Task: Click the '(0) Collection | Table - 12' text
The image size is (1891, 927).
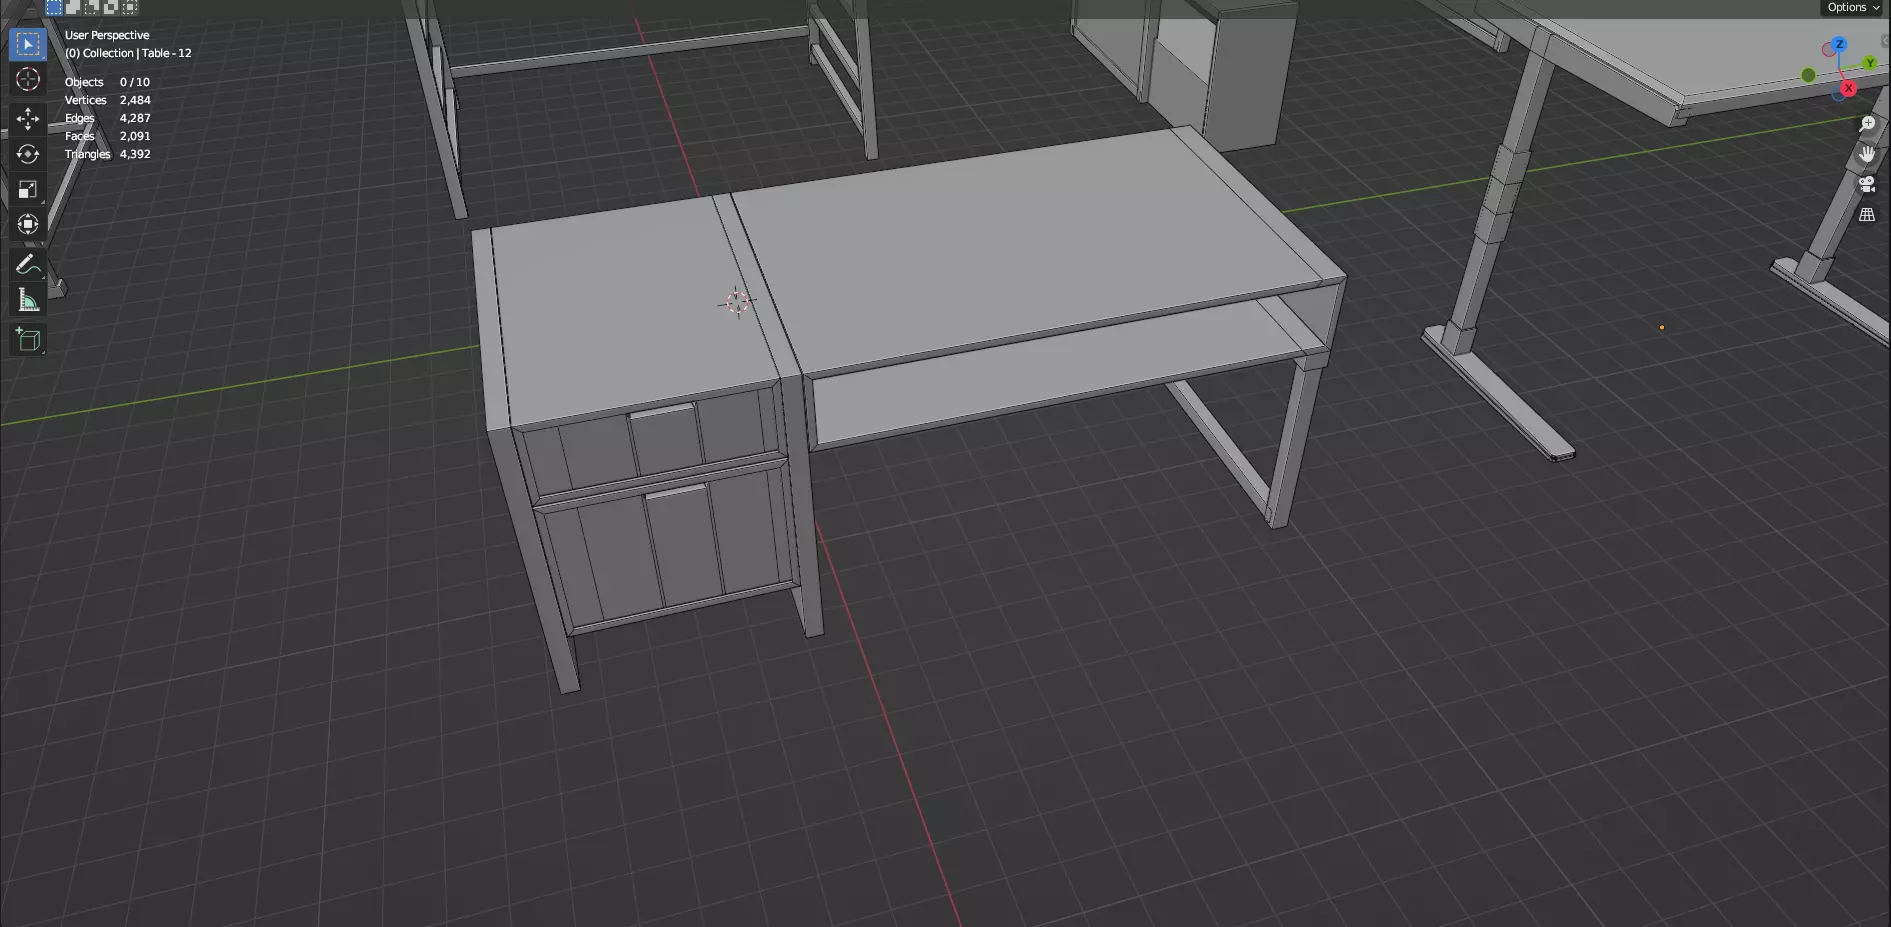Action: [x=128, y=53]
